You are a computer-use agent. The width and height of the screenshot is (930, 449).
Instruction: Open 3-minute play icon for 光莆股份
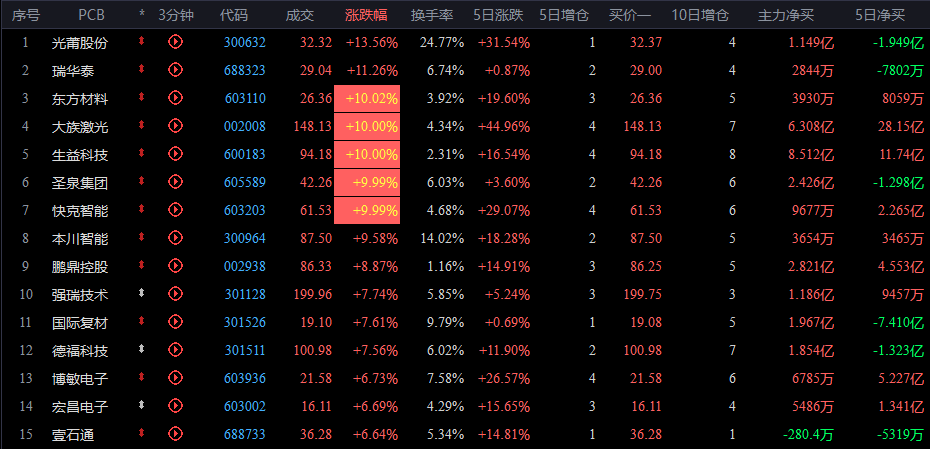(x=175, y=42)
